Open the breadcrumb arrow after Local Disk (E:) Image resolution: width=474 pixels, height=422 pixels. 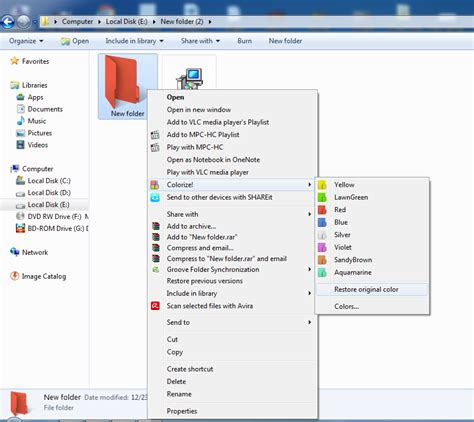[x=154, y=22]
